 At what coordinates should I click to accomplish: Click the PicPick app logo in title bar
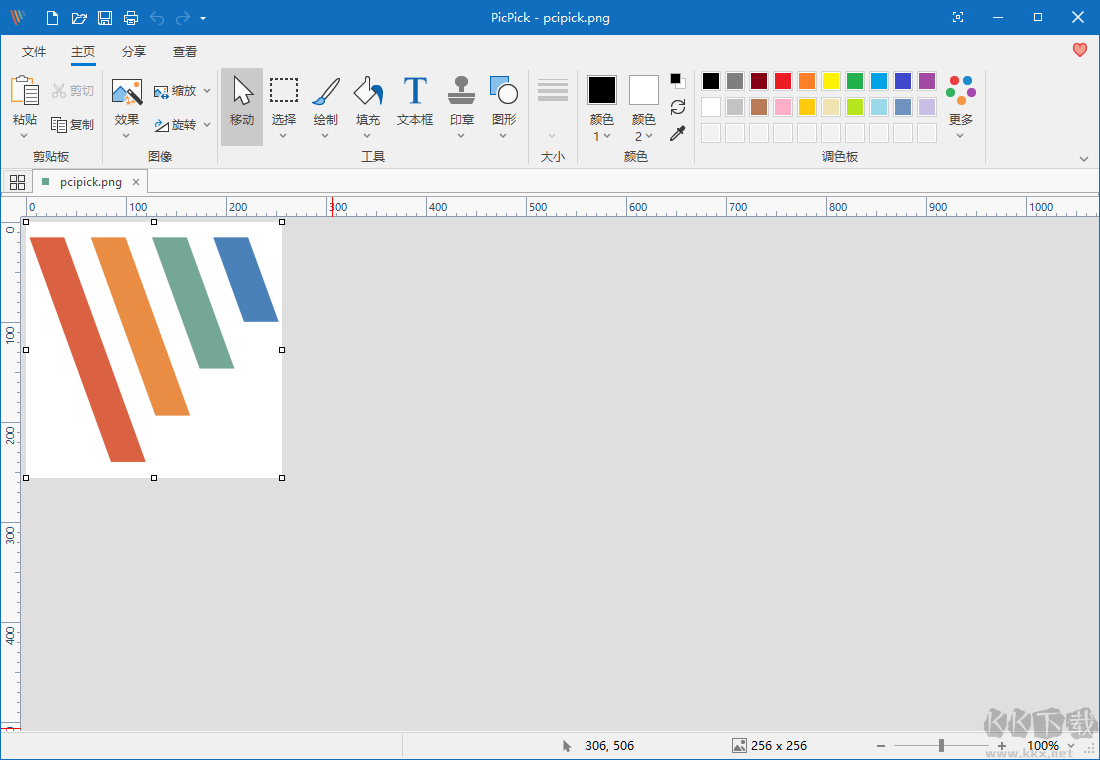click(18, 18)
